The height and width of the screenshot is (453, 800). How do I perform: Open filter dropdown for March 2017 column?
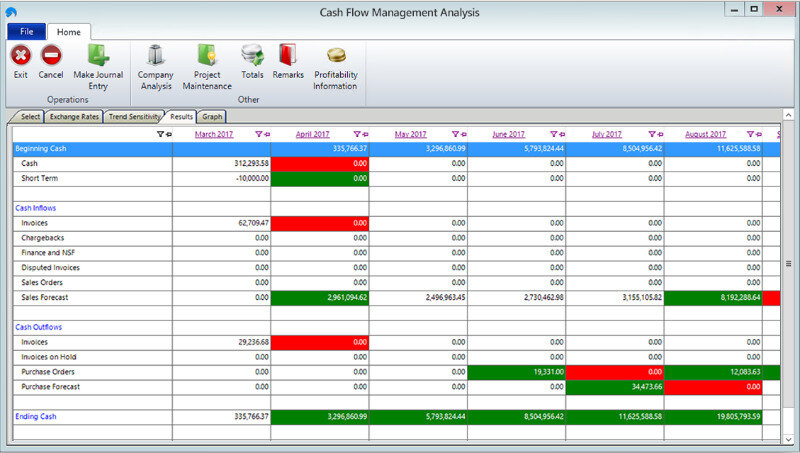pyautogui.click(x=259, y=134)
